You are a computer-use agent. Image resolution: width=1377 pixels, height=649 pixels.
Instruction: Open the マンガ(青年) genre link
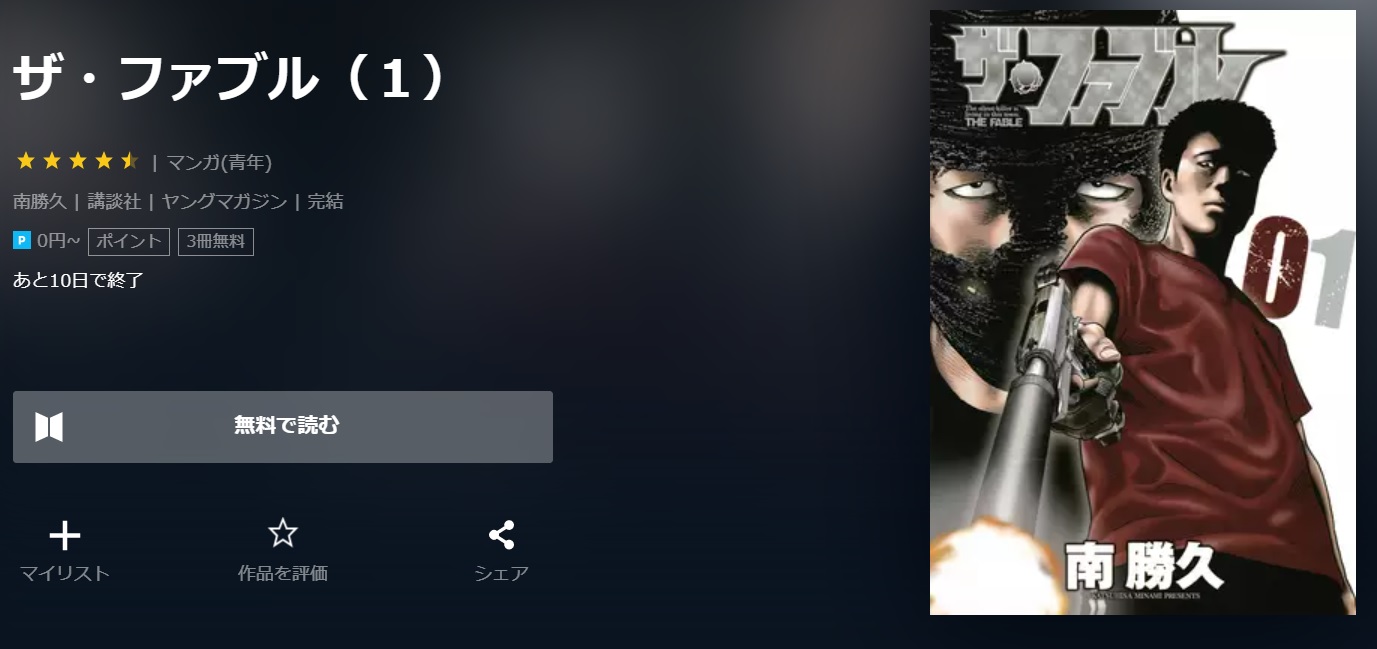(x=219, y=162)
